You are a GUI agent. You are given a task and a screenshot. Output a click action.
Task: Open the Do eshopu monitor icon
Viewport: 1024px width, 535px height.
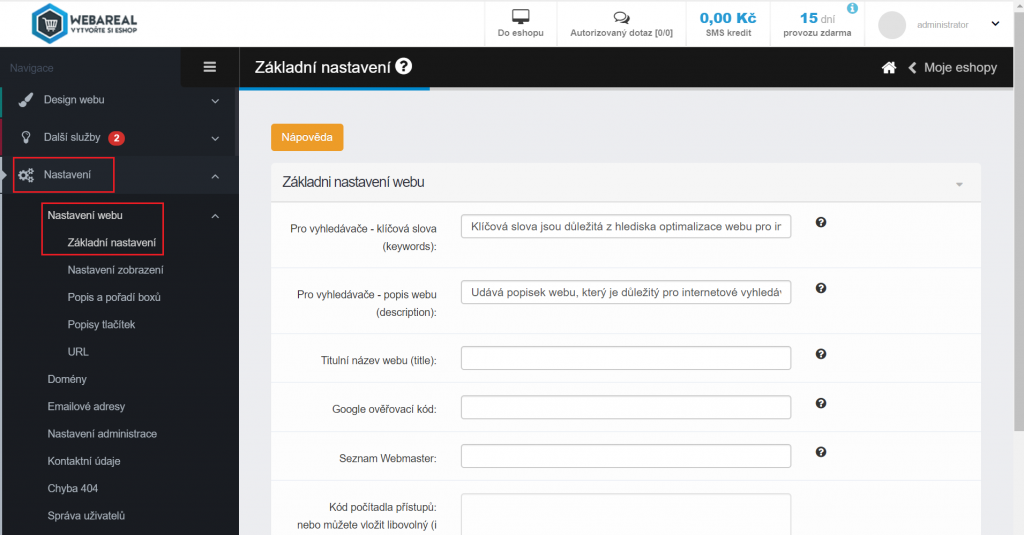(x=520, y=17)
